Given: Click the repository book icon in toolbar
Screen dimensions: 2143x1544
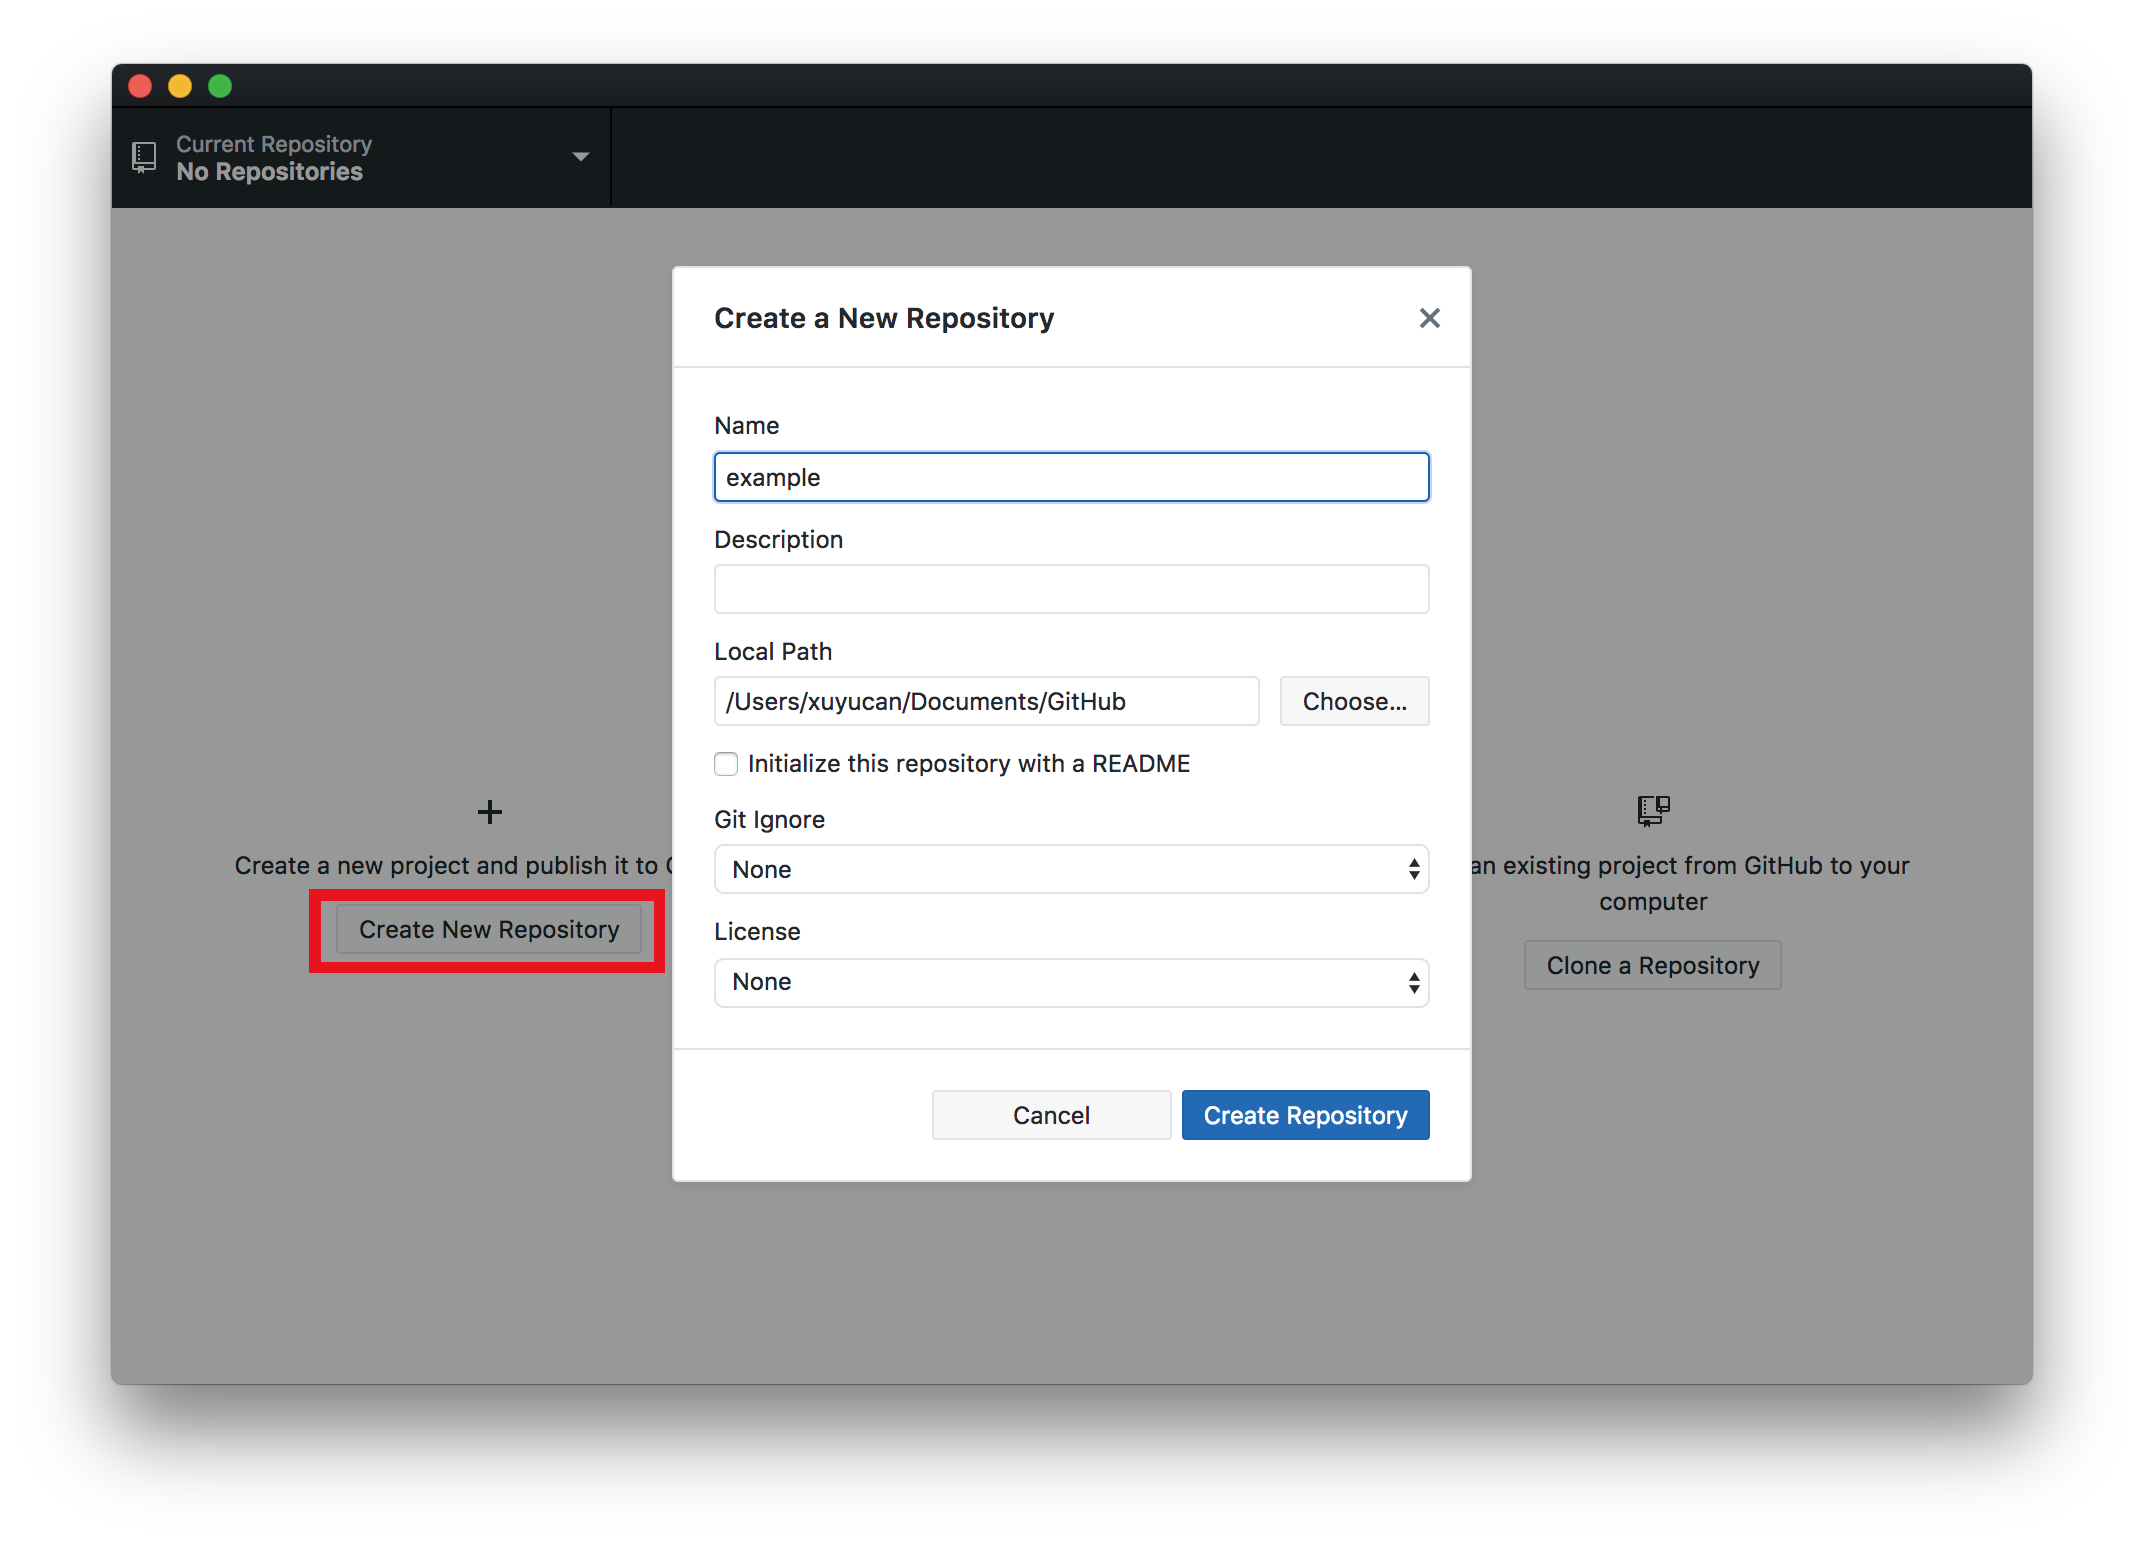Looking at the screenshot, I should click(x=144, y=157).
